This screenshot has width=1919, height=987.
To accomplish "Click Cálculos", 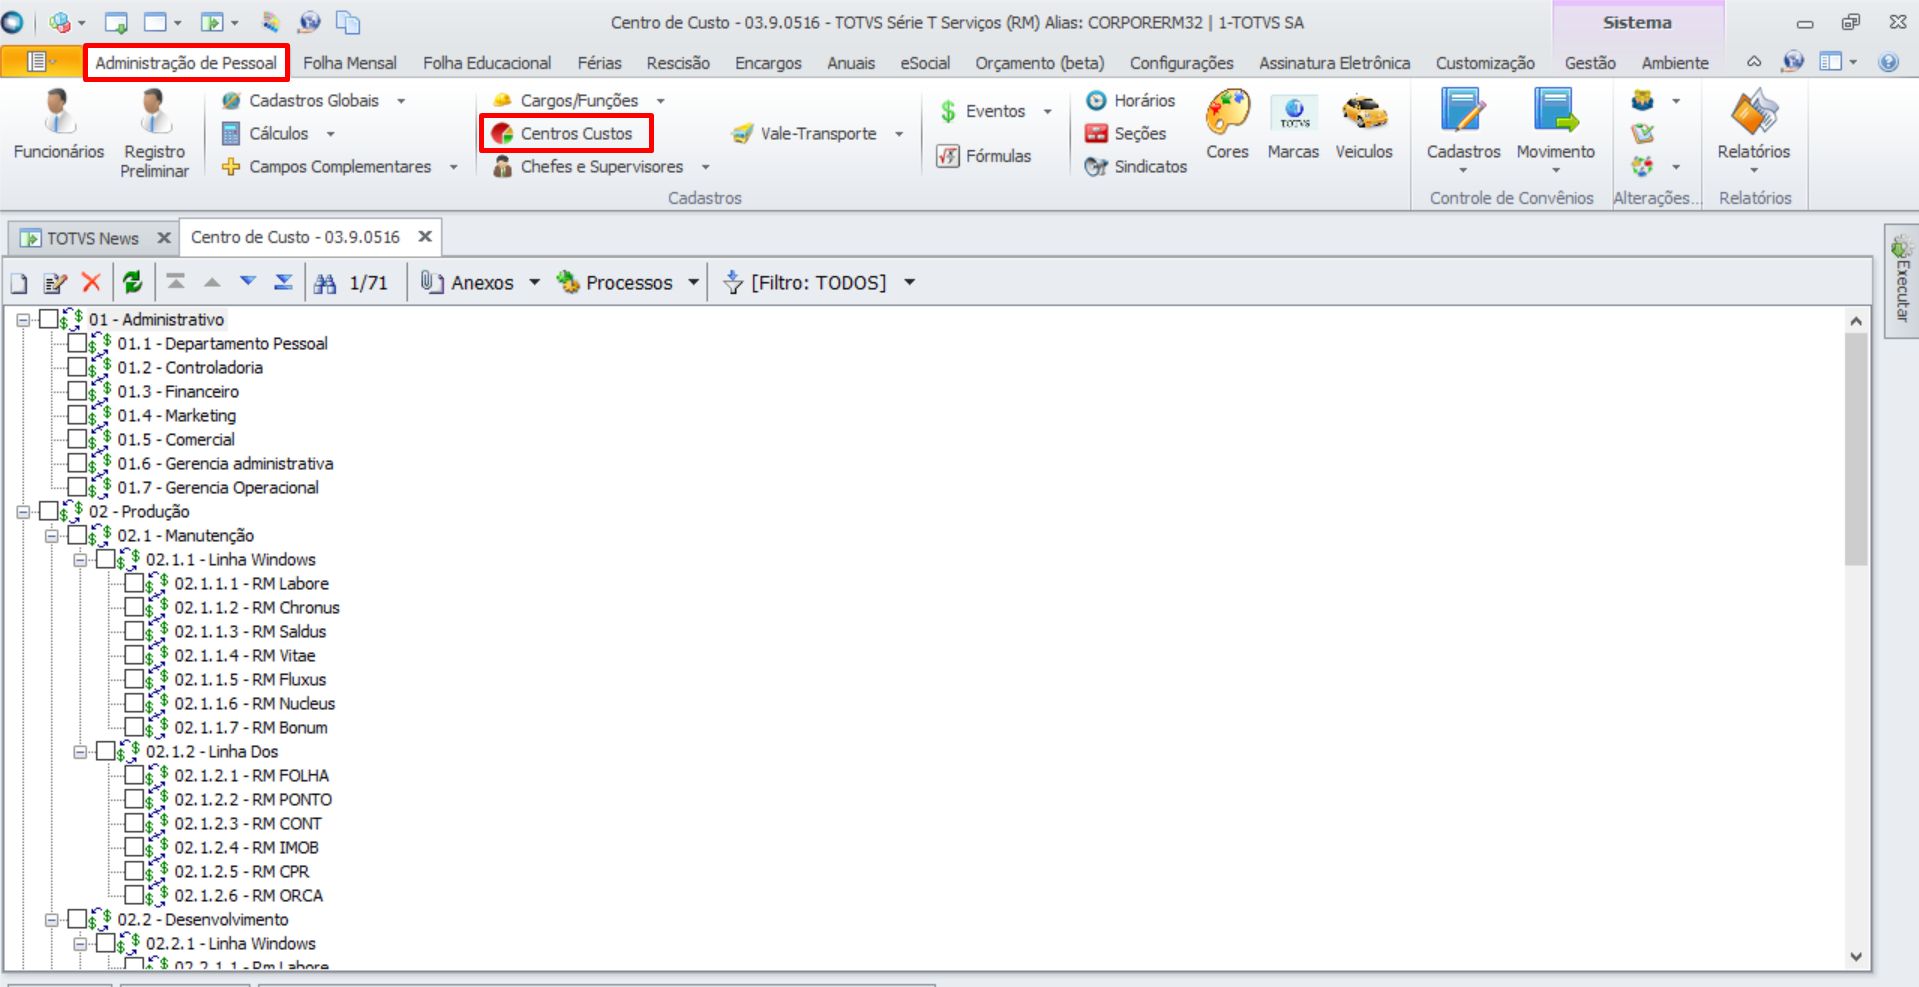I will 266,133.
